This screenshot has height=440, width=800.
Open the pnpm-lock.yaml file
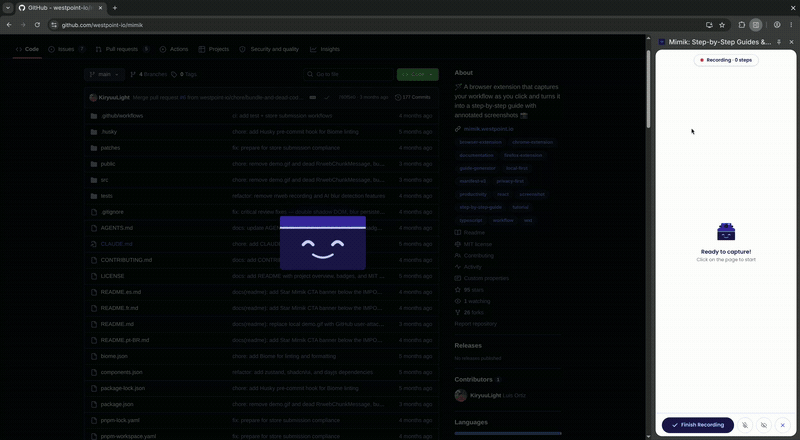(120, 420)
